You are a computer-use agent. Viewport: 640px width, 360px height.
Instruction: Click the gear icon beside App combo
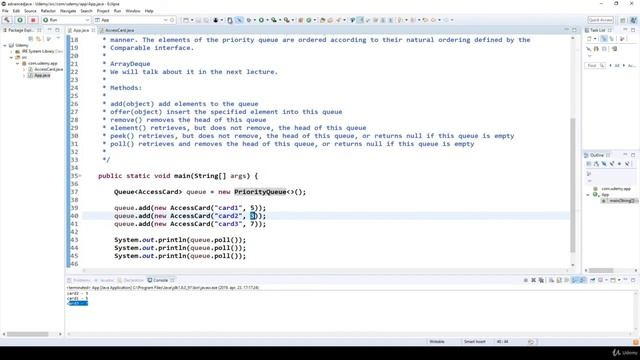pyautogui.click(x=172, y=20)
